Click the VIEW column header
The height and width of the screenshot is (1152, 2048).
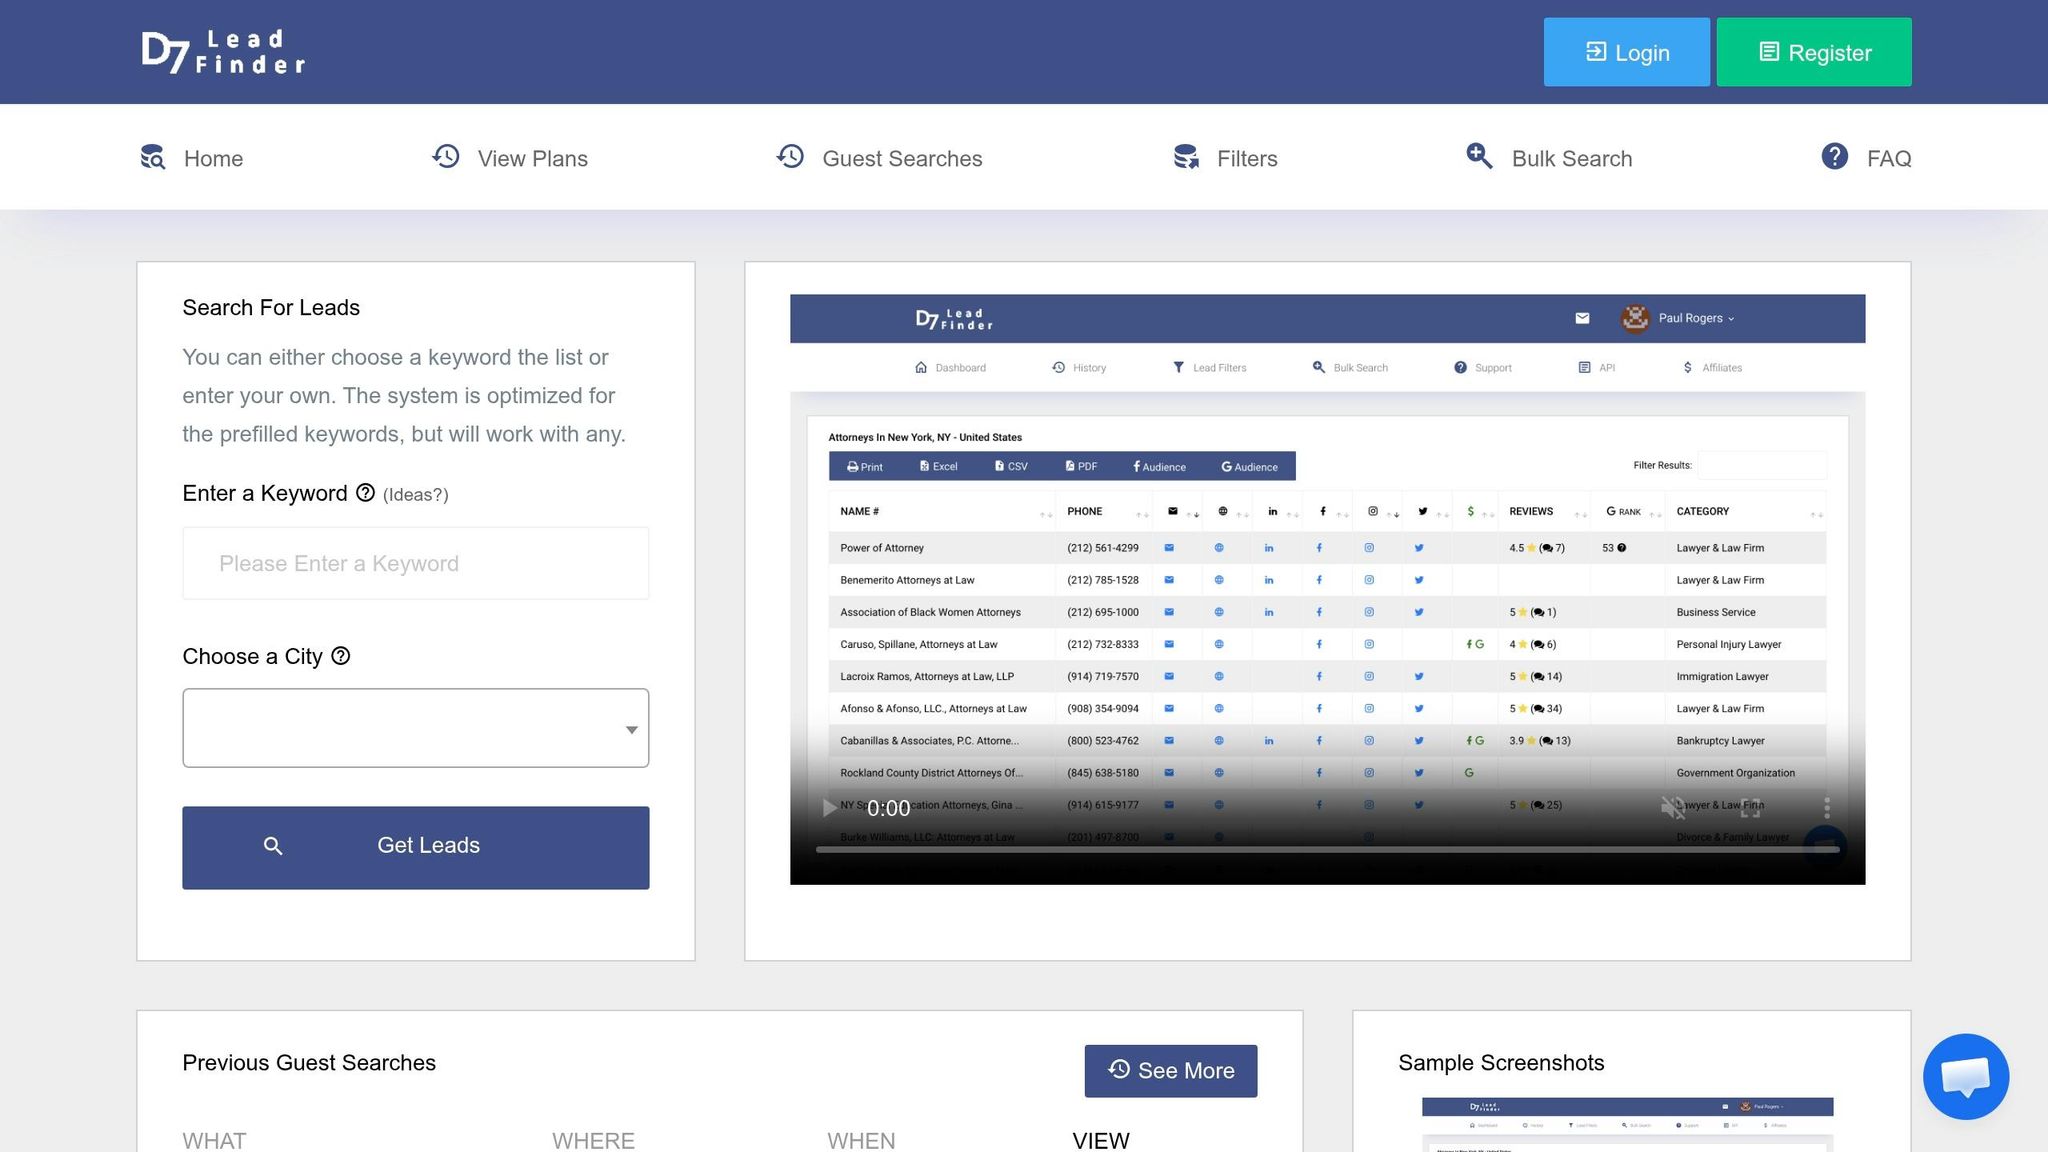pos(1101,1141)
